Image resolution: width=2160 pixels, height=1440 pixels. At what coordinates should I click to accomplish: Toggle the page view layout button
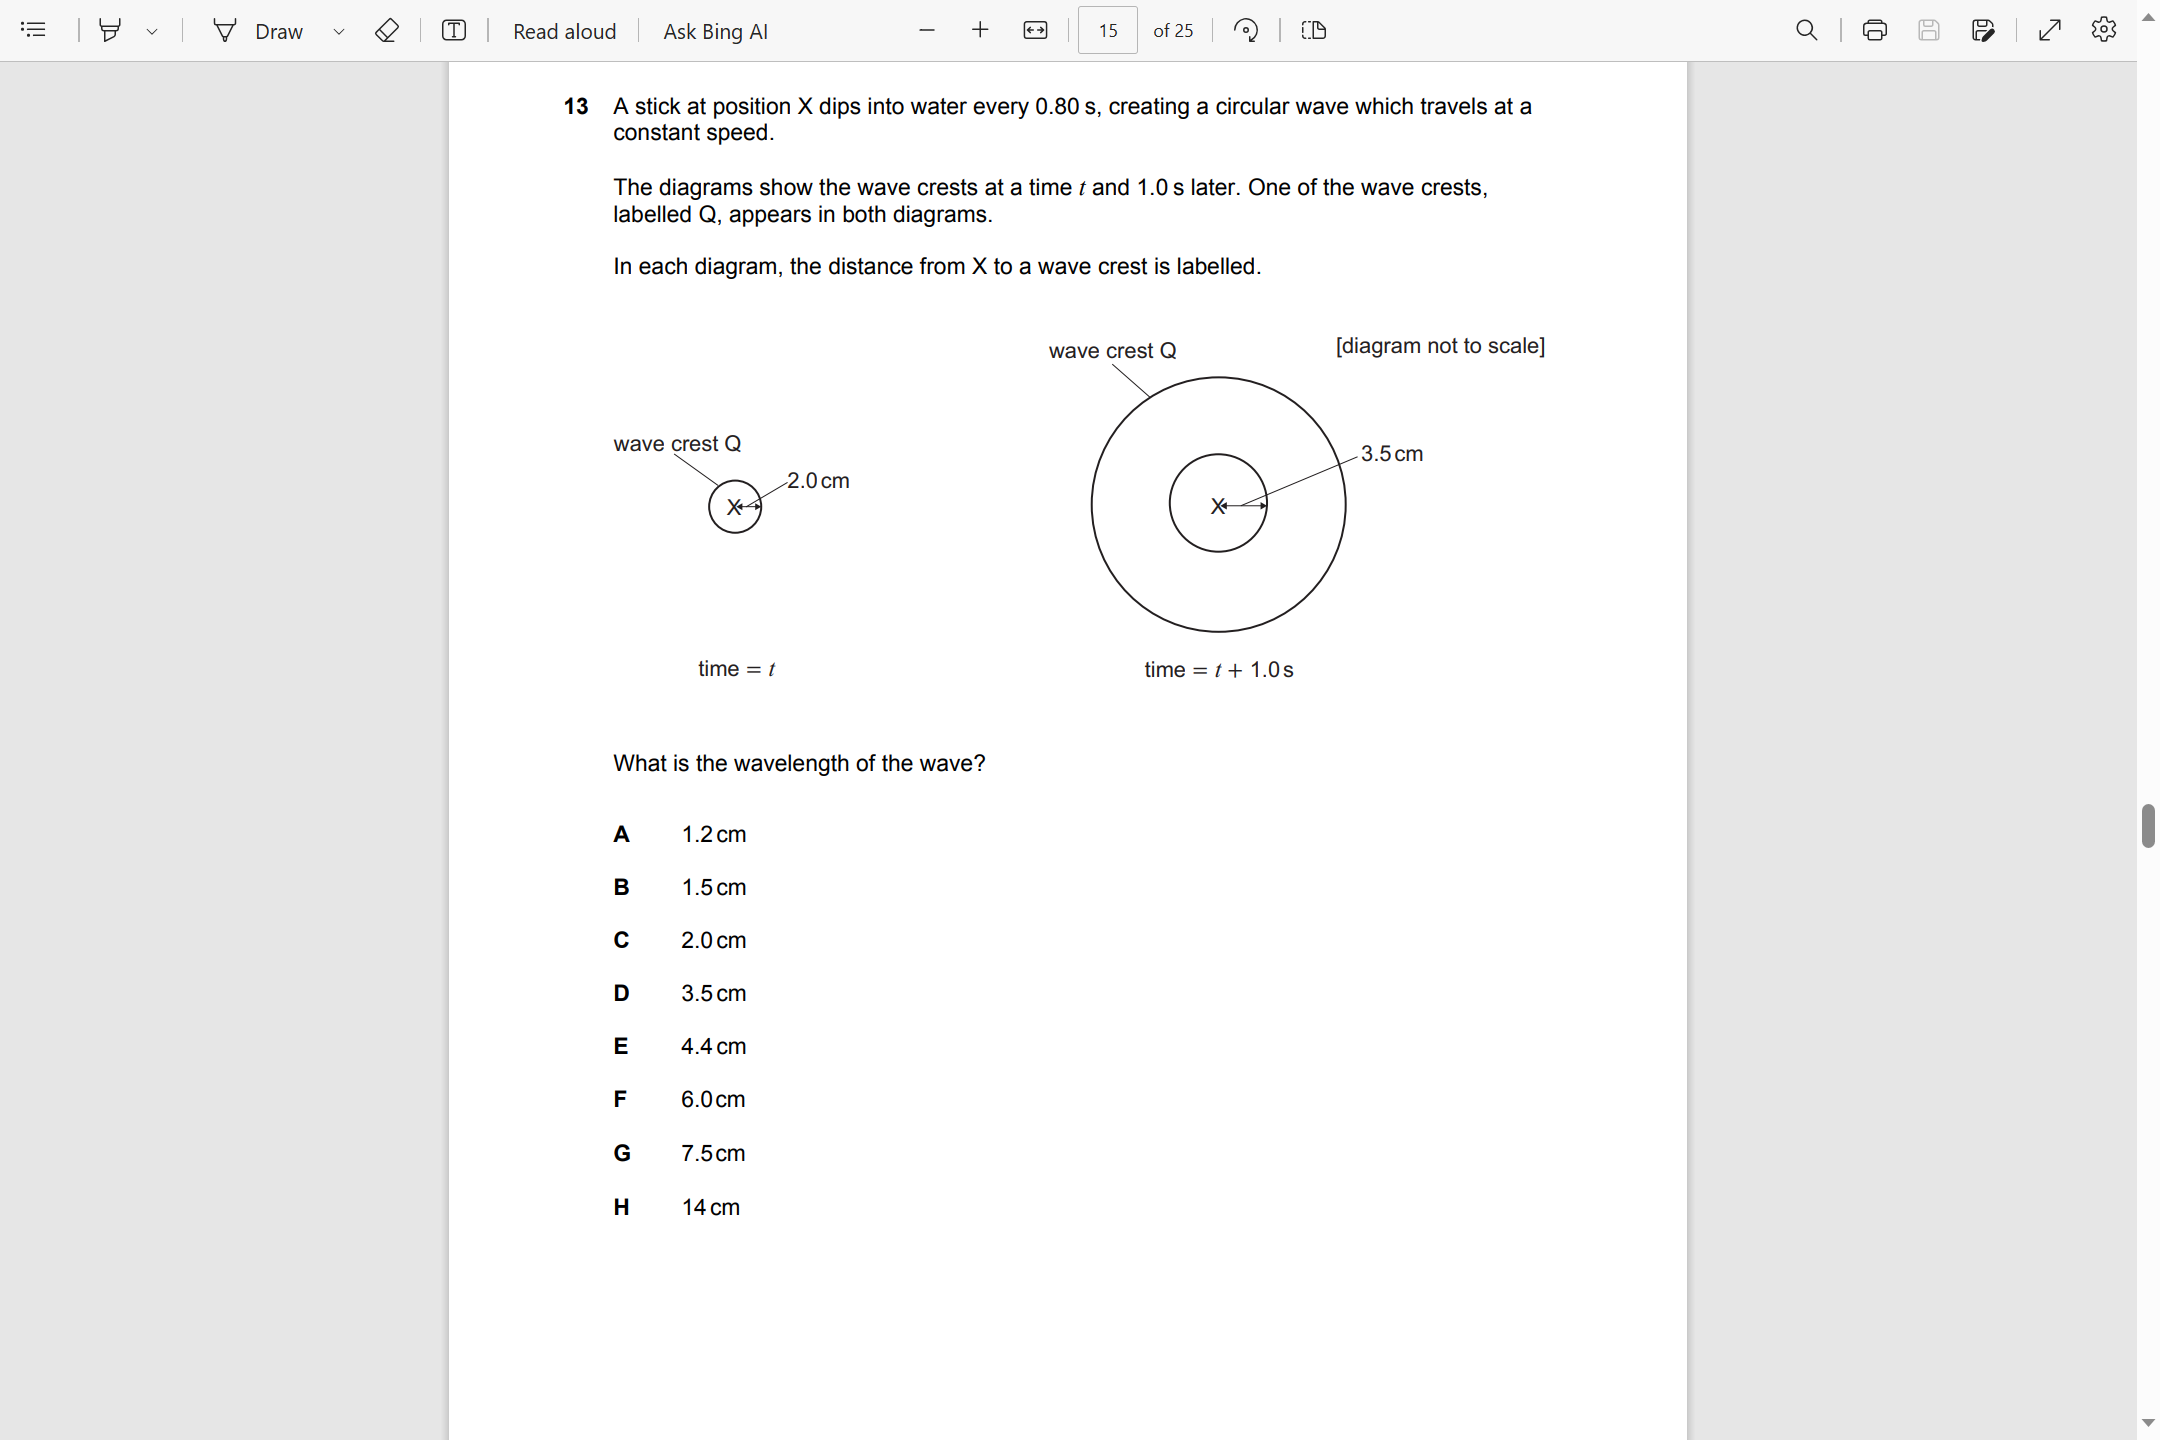[1314, 30]
